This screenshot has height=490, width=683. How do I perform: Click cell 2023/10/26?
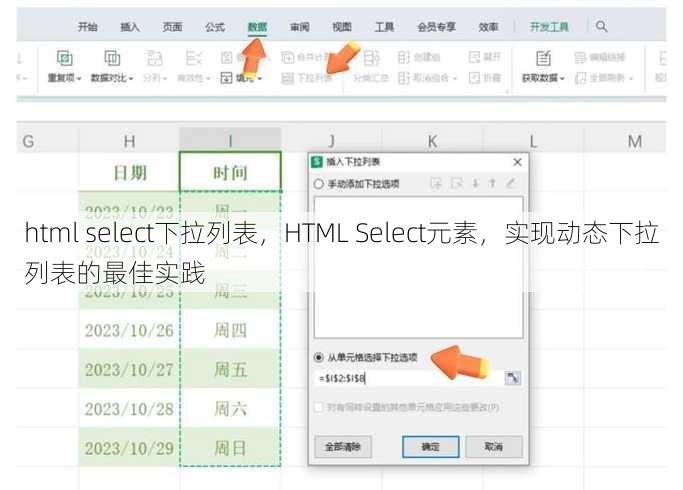click(129, 330)
